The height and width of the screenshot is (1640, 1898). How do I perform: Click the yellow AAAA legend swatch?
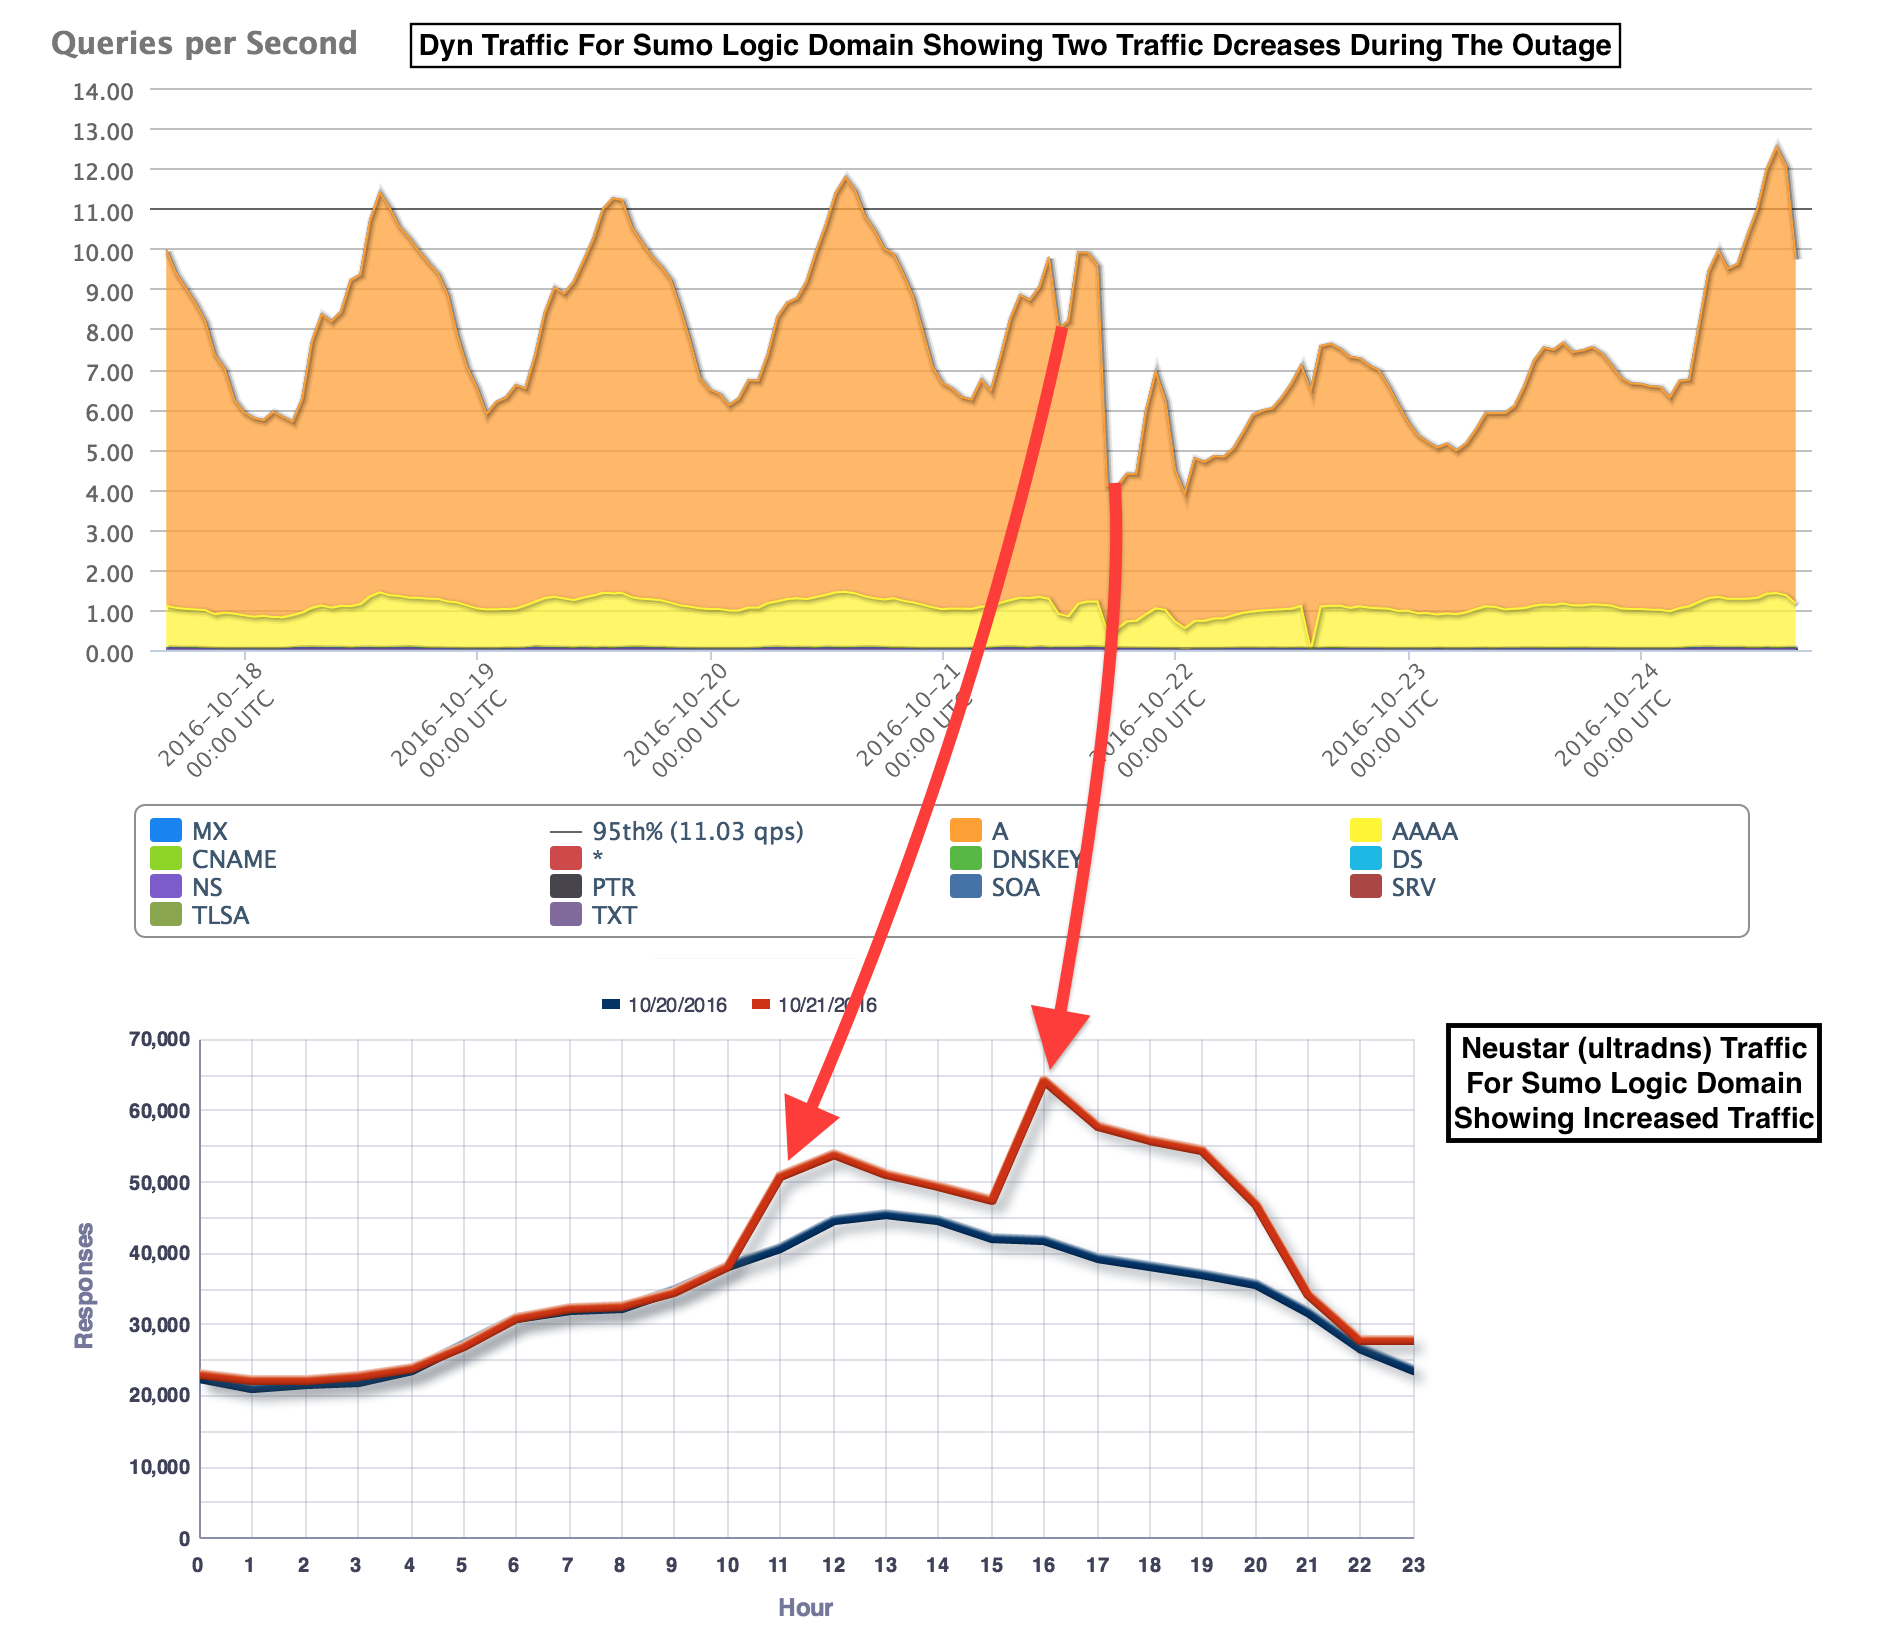tap(1365, 830)
